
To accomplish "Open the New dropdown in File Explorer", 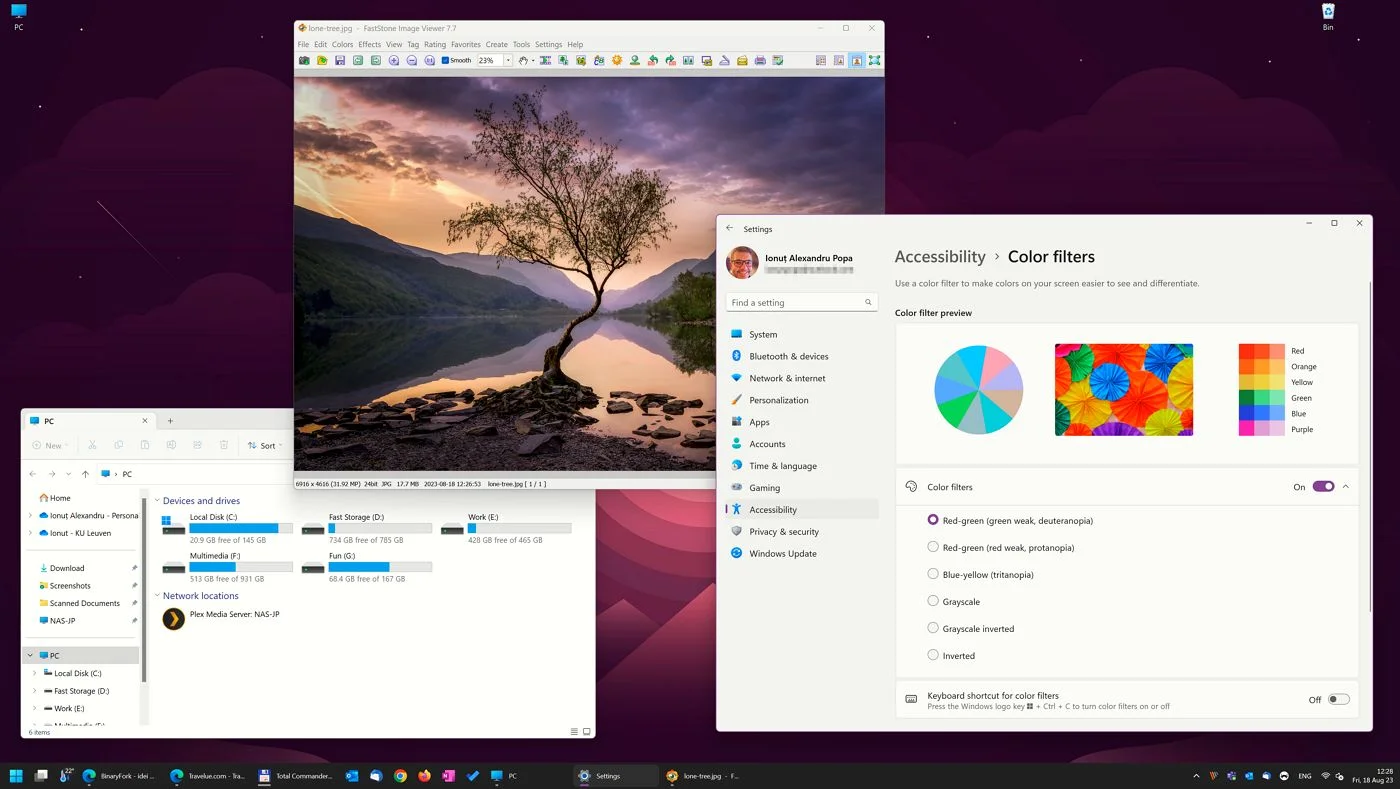I will click(x=51, y=445).
